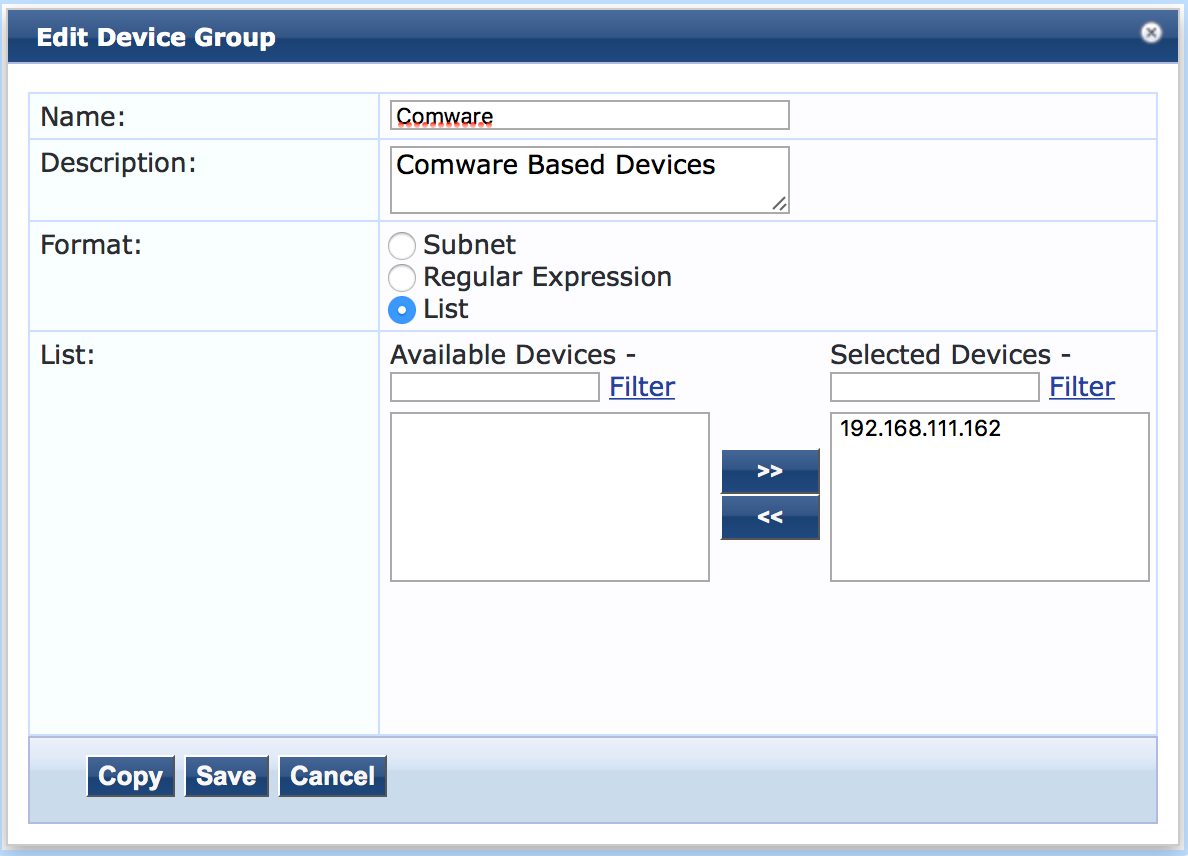Click the Description text area
Viewport: 1188px width, 856px height.
coord(589,180)
